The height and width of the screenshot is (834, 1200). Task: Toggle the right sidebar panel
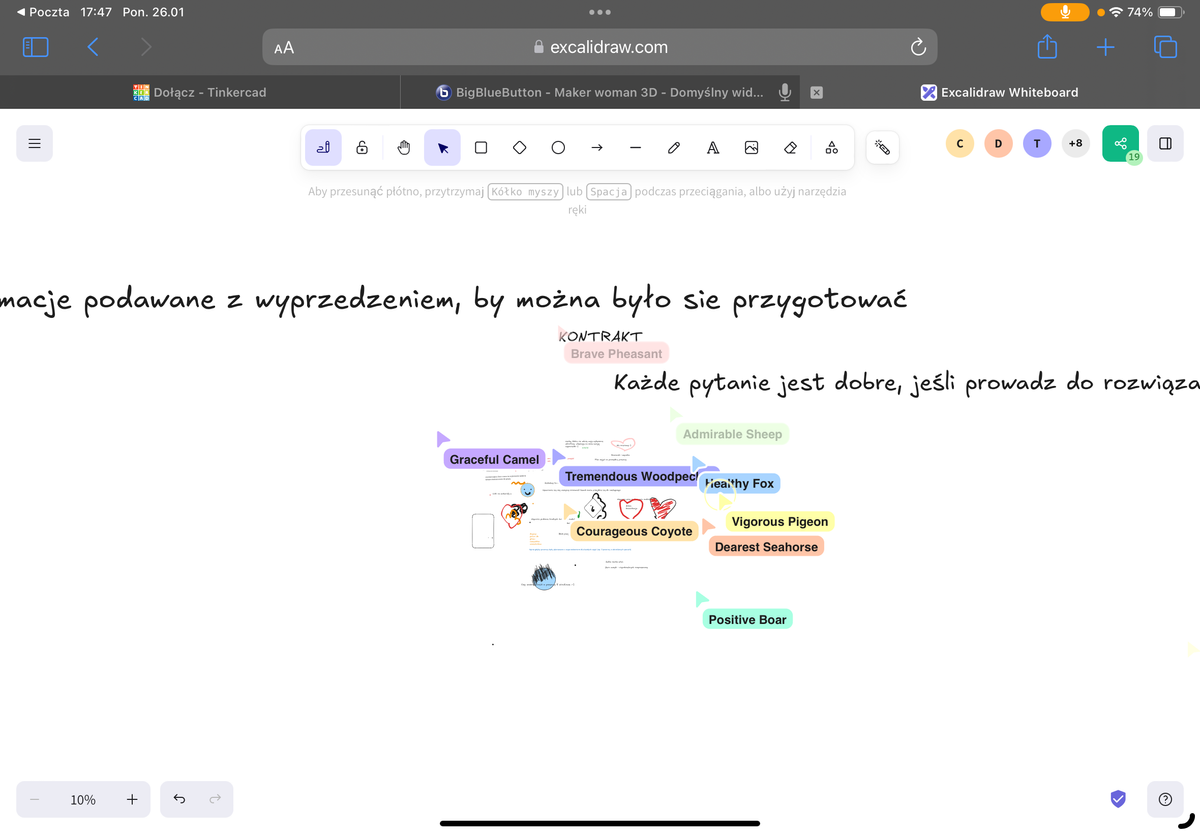coord(1165,143)
